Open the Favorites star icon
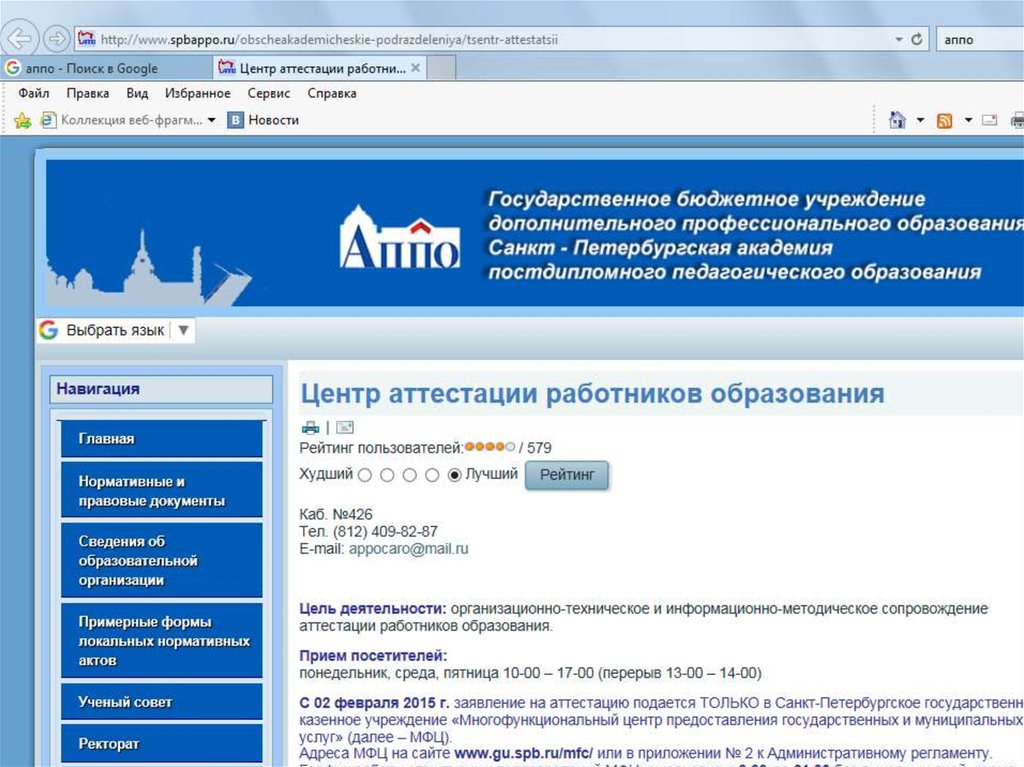Viewport: 1024px width, 767px height. (x=22, y=120)
